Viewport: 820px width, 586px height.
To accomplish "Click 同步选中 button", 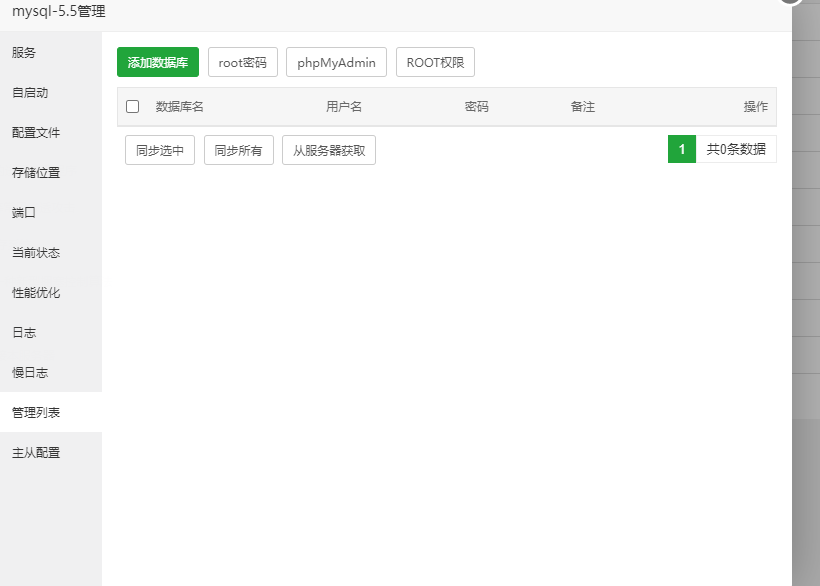I will coord(160,150).
